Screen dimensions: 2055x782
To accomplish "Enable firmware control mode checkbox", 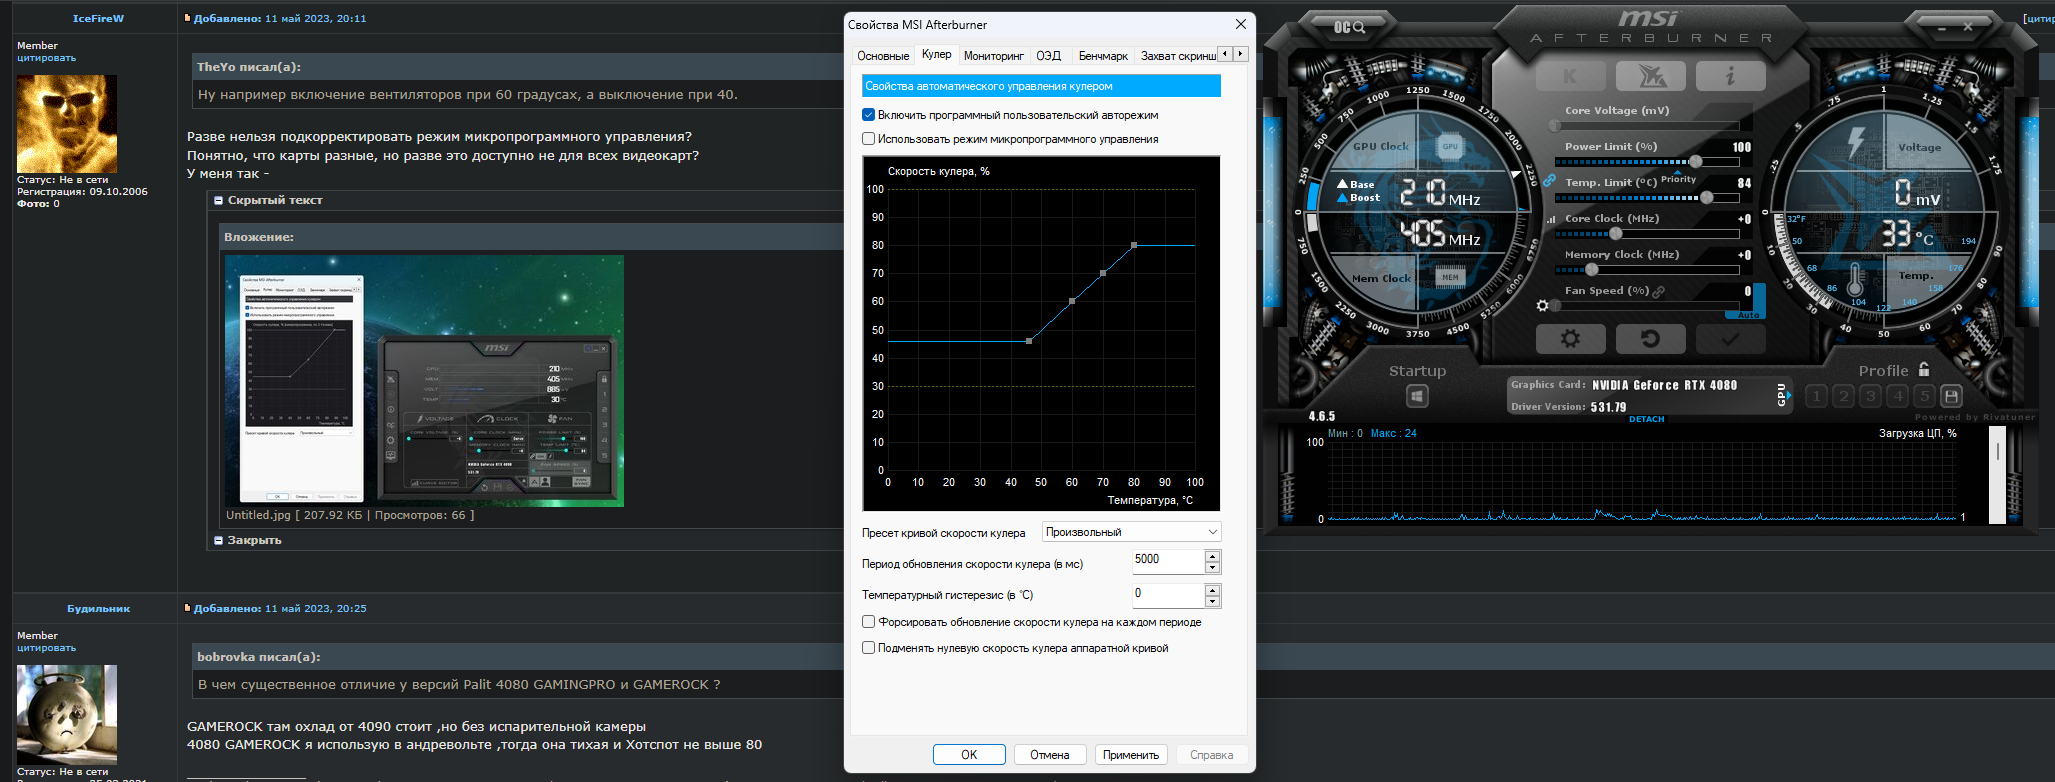I will point(868,139).
